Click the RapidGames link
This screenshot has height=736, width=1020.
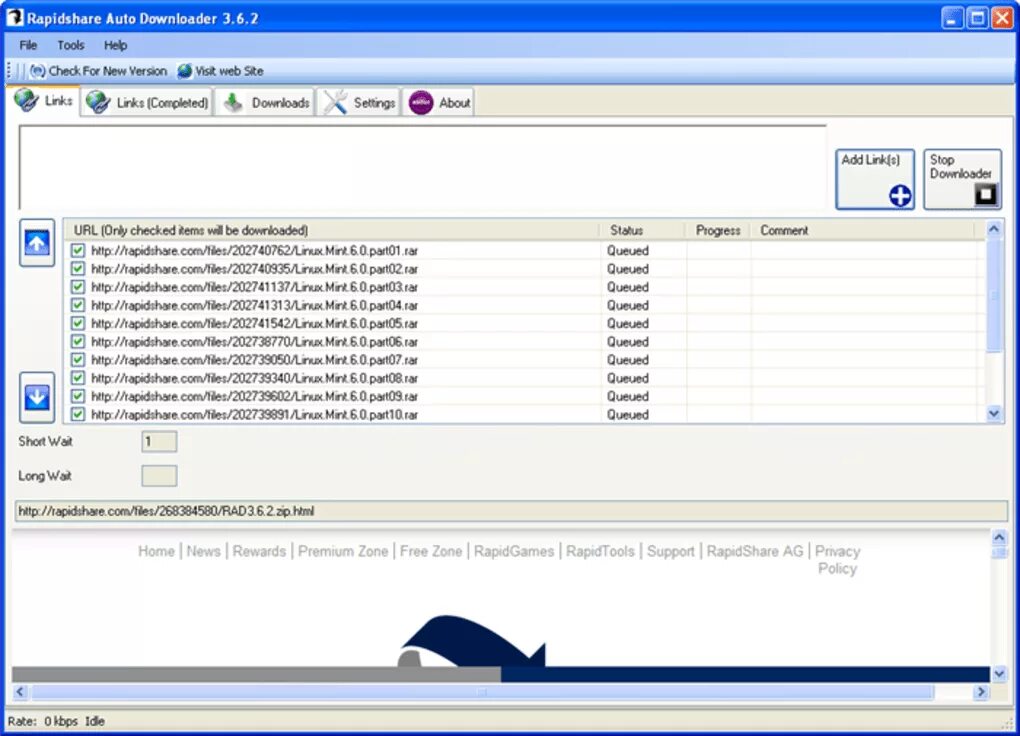(514, 551)
